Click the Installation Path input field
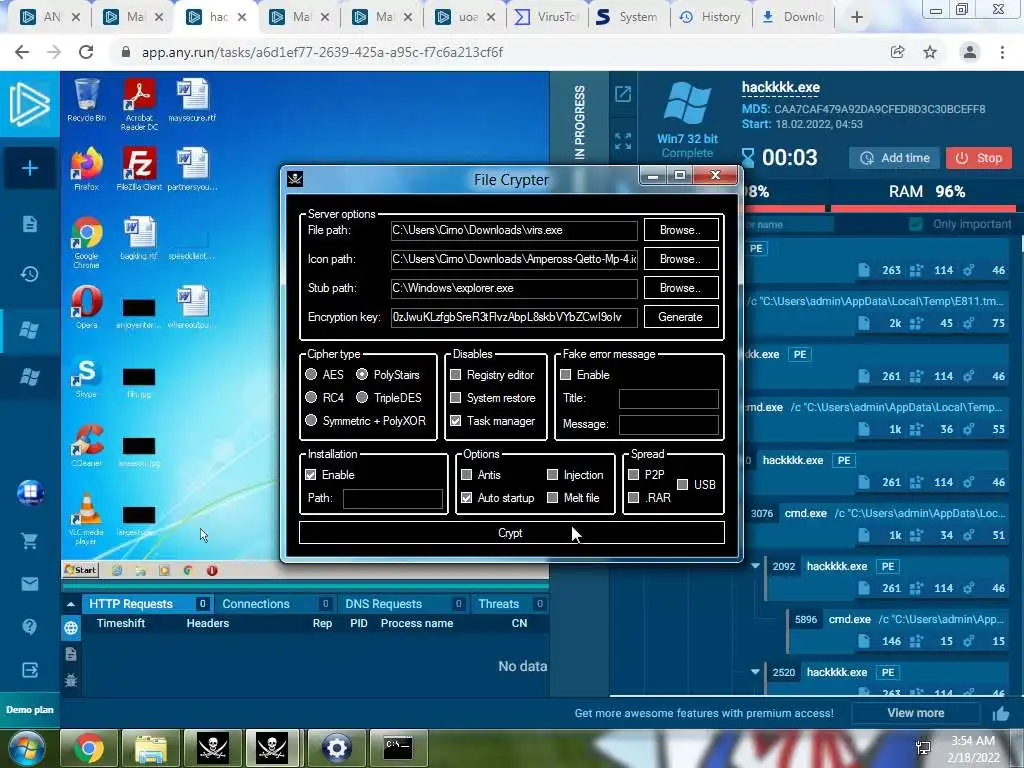Viewport: 1024px width, 768px height. point(392,499)
